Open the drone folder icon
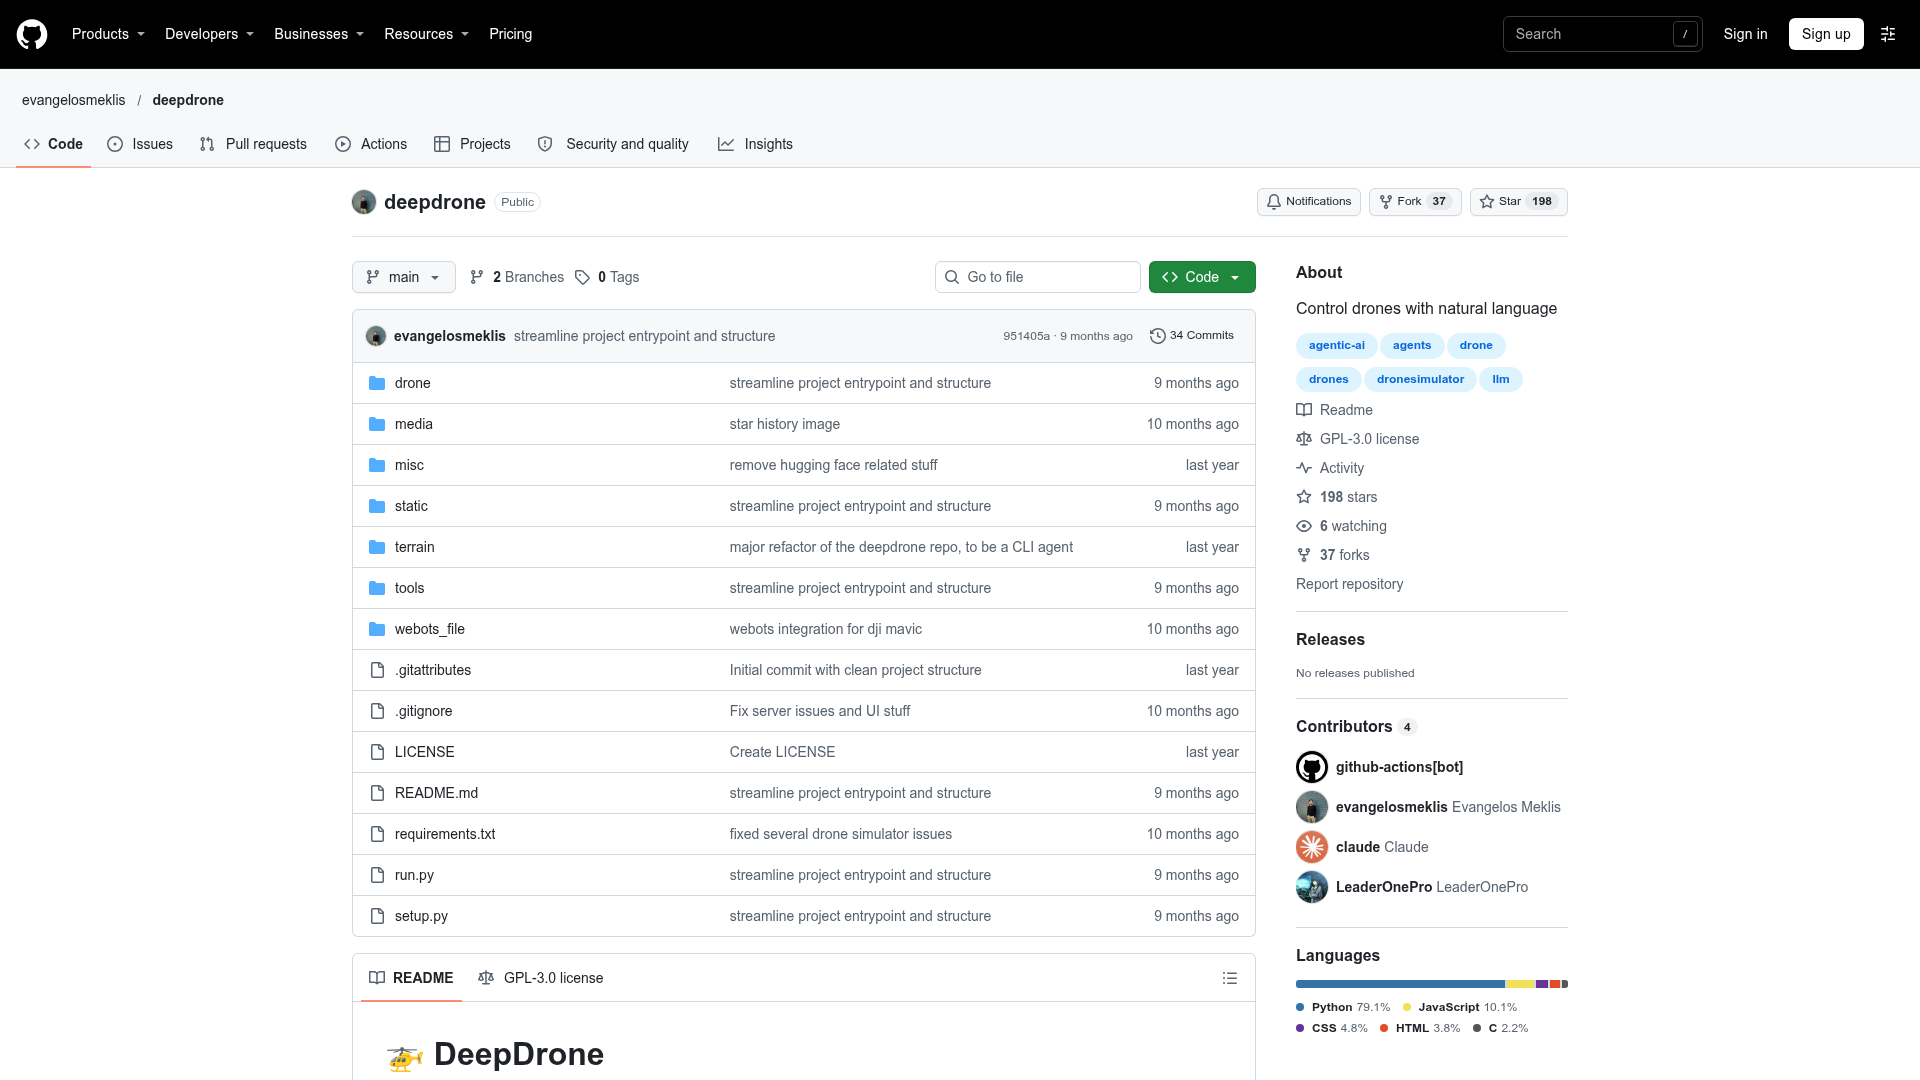The width and height of the screenshot is (1920, 1080). pos(377,383)
